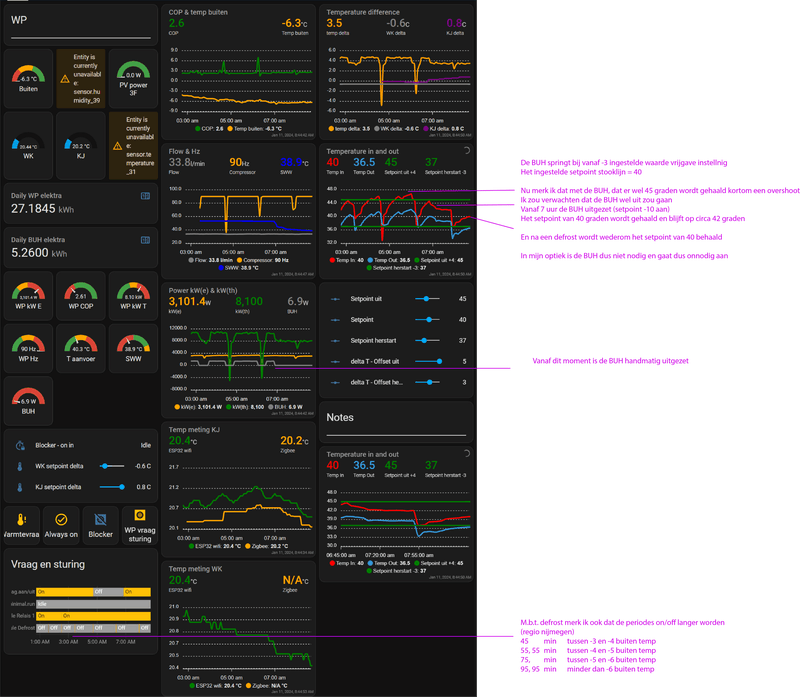Click the Always on checkmark icon

coord(61,519)
